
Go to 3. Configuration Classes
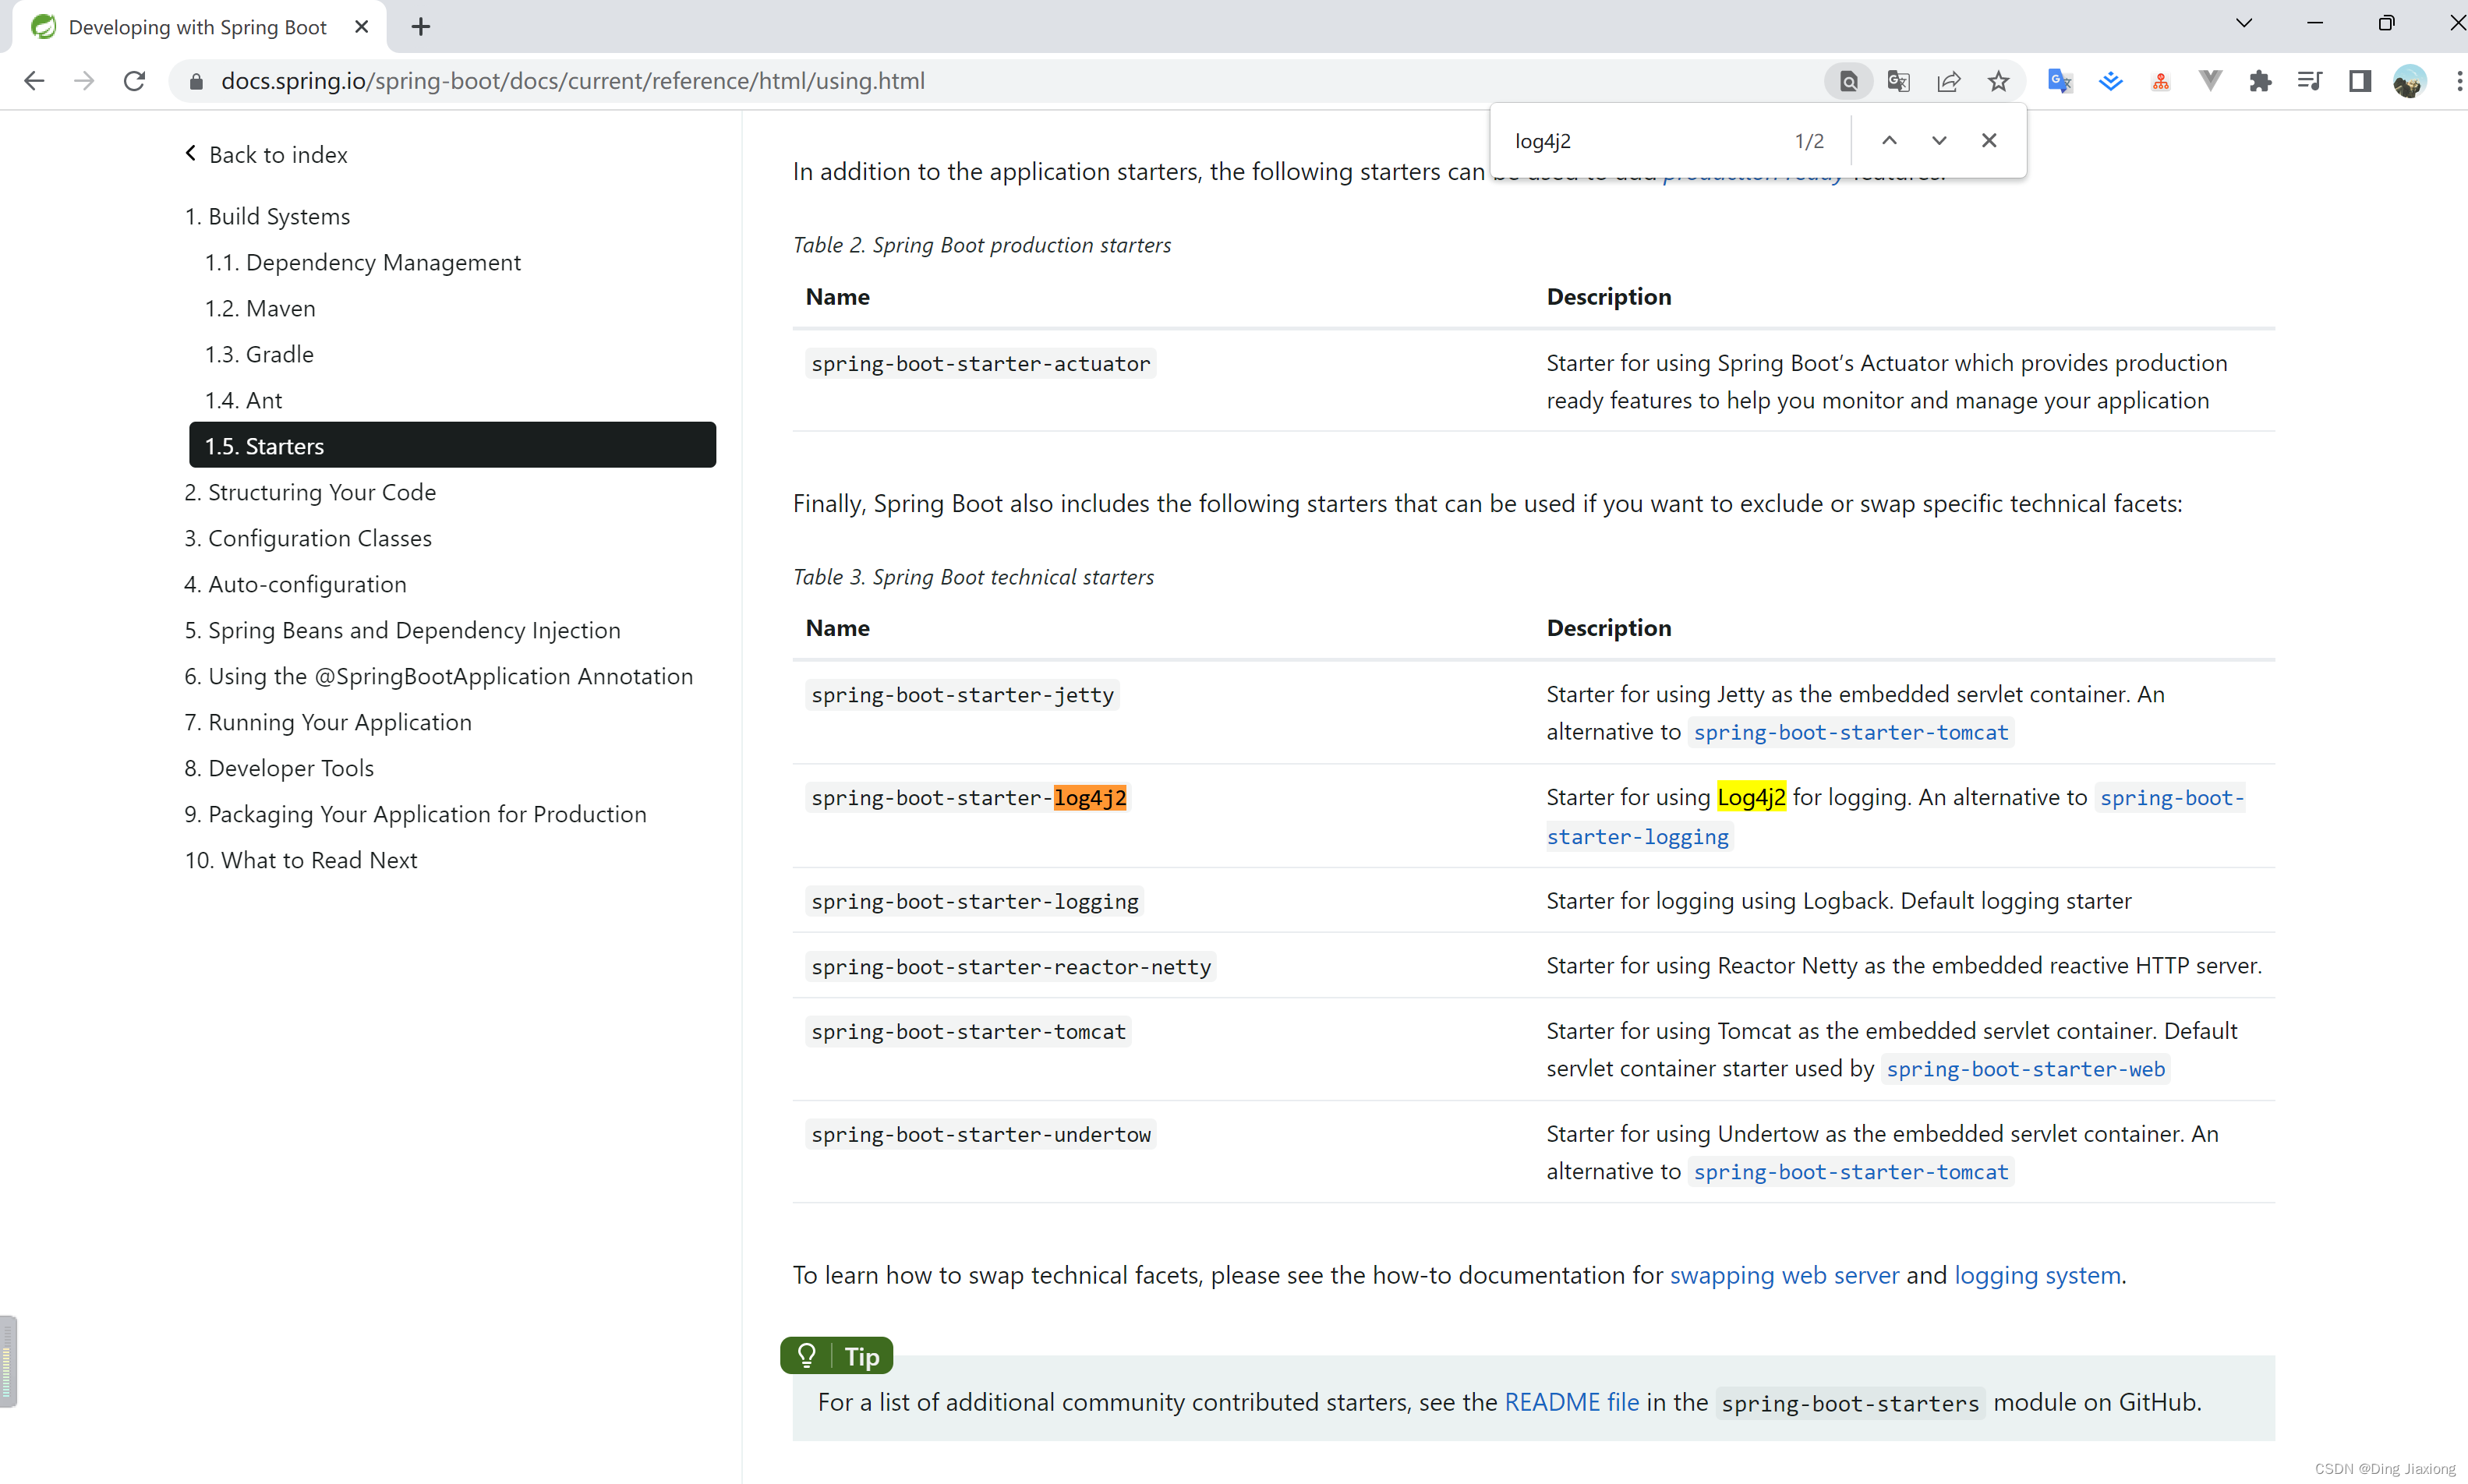click(x=308, y=539)
